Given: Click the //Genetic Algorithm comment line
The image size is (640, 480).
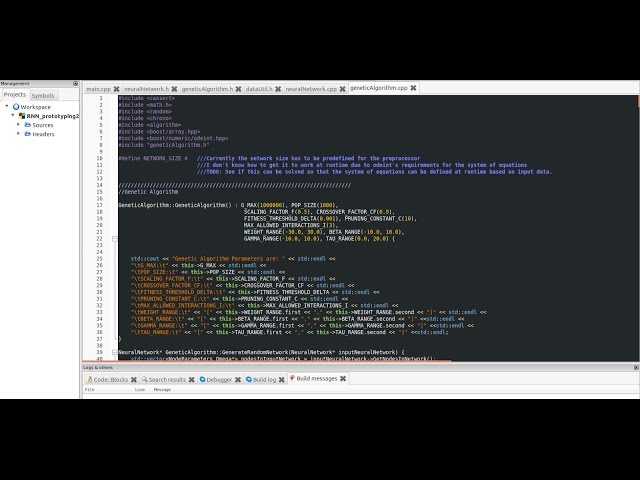Looking at the screenshot, I should click(148, 192).
